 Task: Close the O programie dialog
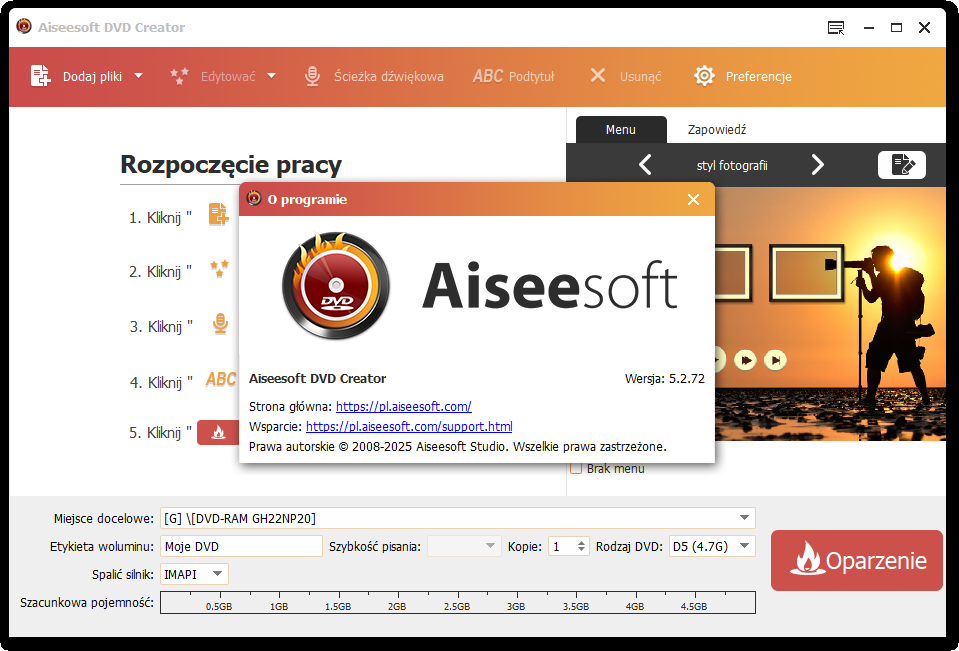(x=693, y=199)
